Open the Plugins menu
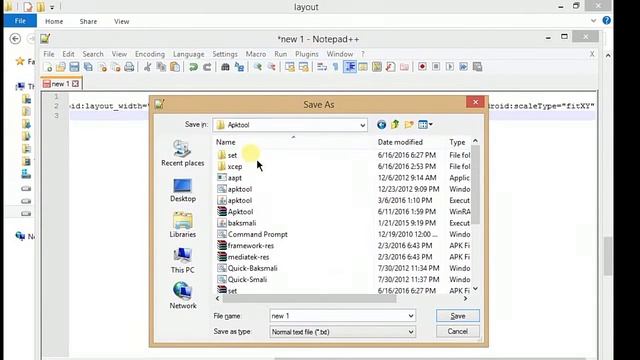The height and width of the screenshot is (360, 640). [307, 54]
